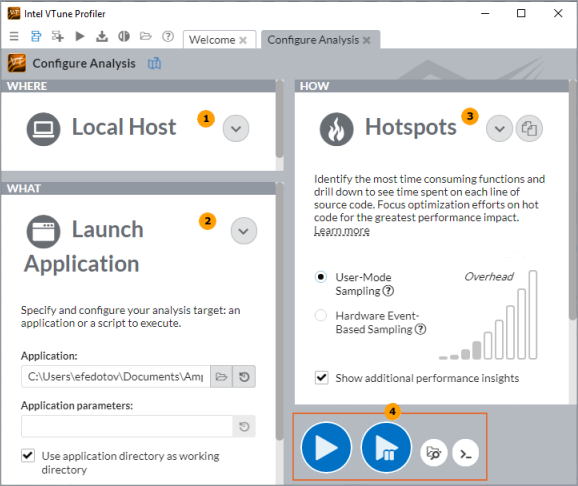Follow the Learn more link
The width and height of the screenshot is (578, 486).
pos(342,230)
